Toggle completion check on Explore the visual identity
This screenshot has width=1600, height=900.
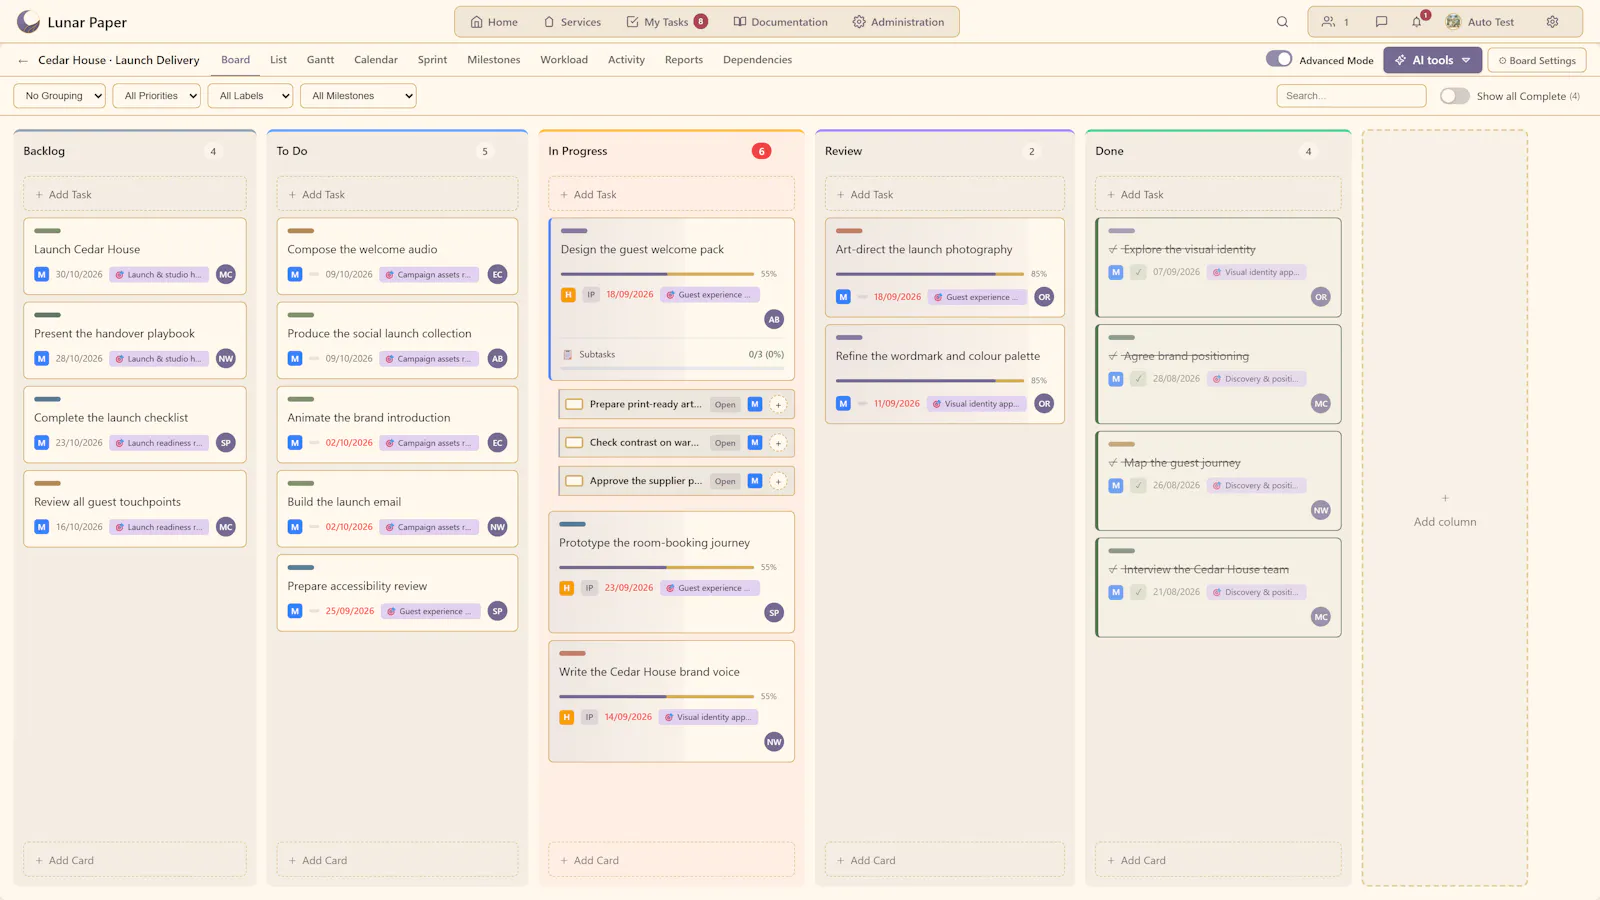click(1138, 272)
